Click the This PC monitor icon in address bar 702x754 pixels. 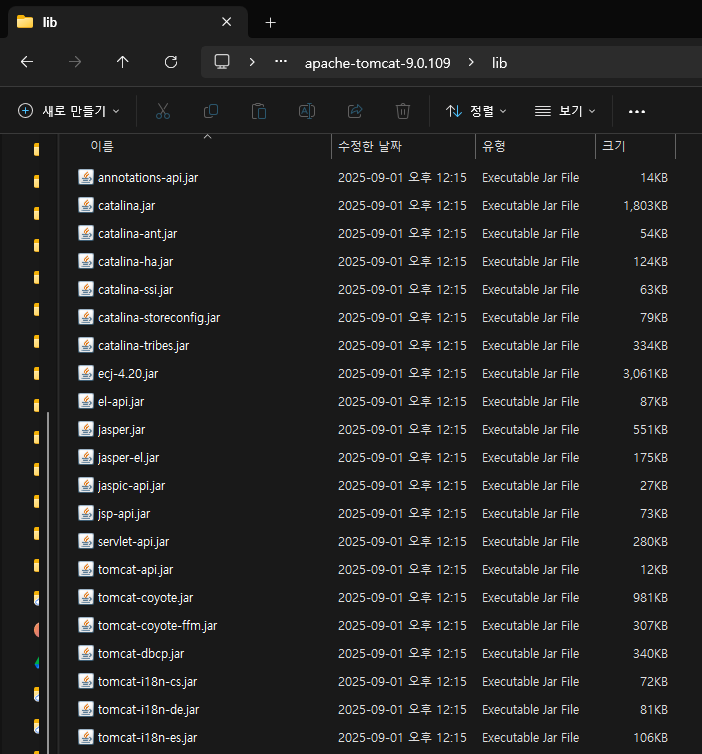pyautogui.click(x=222, y=62)
